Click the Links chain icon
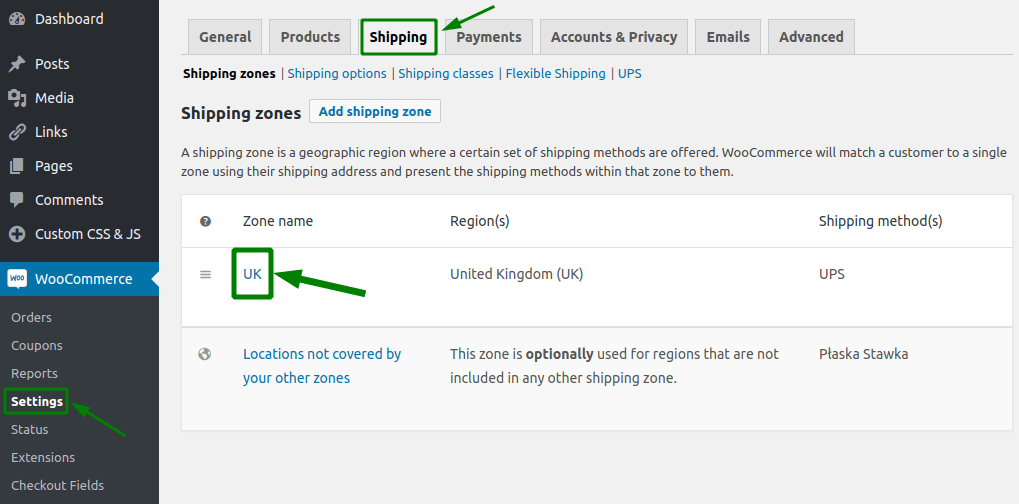1019x504 pixels. click(17, 132)
